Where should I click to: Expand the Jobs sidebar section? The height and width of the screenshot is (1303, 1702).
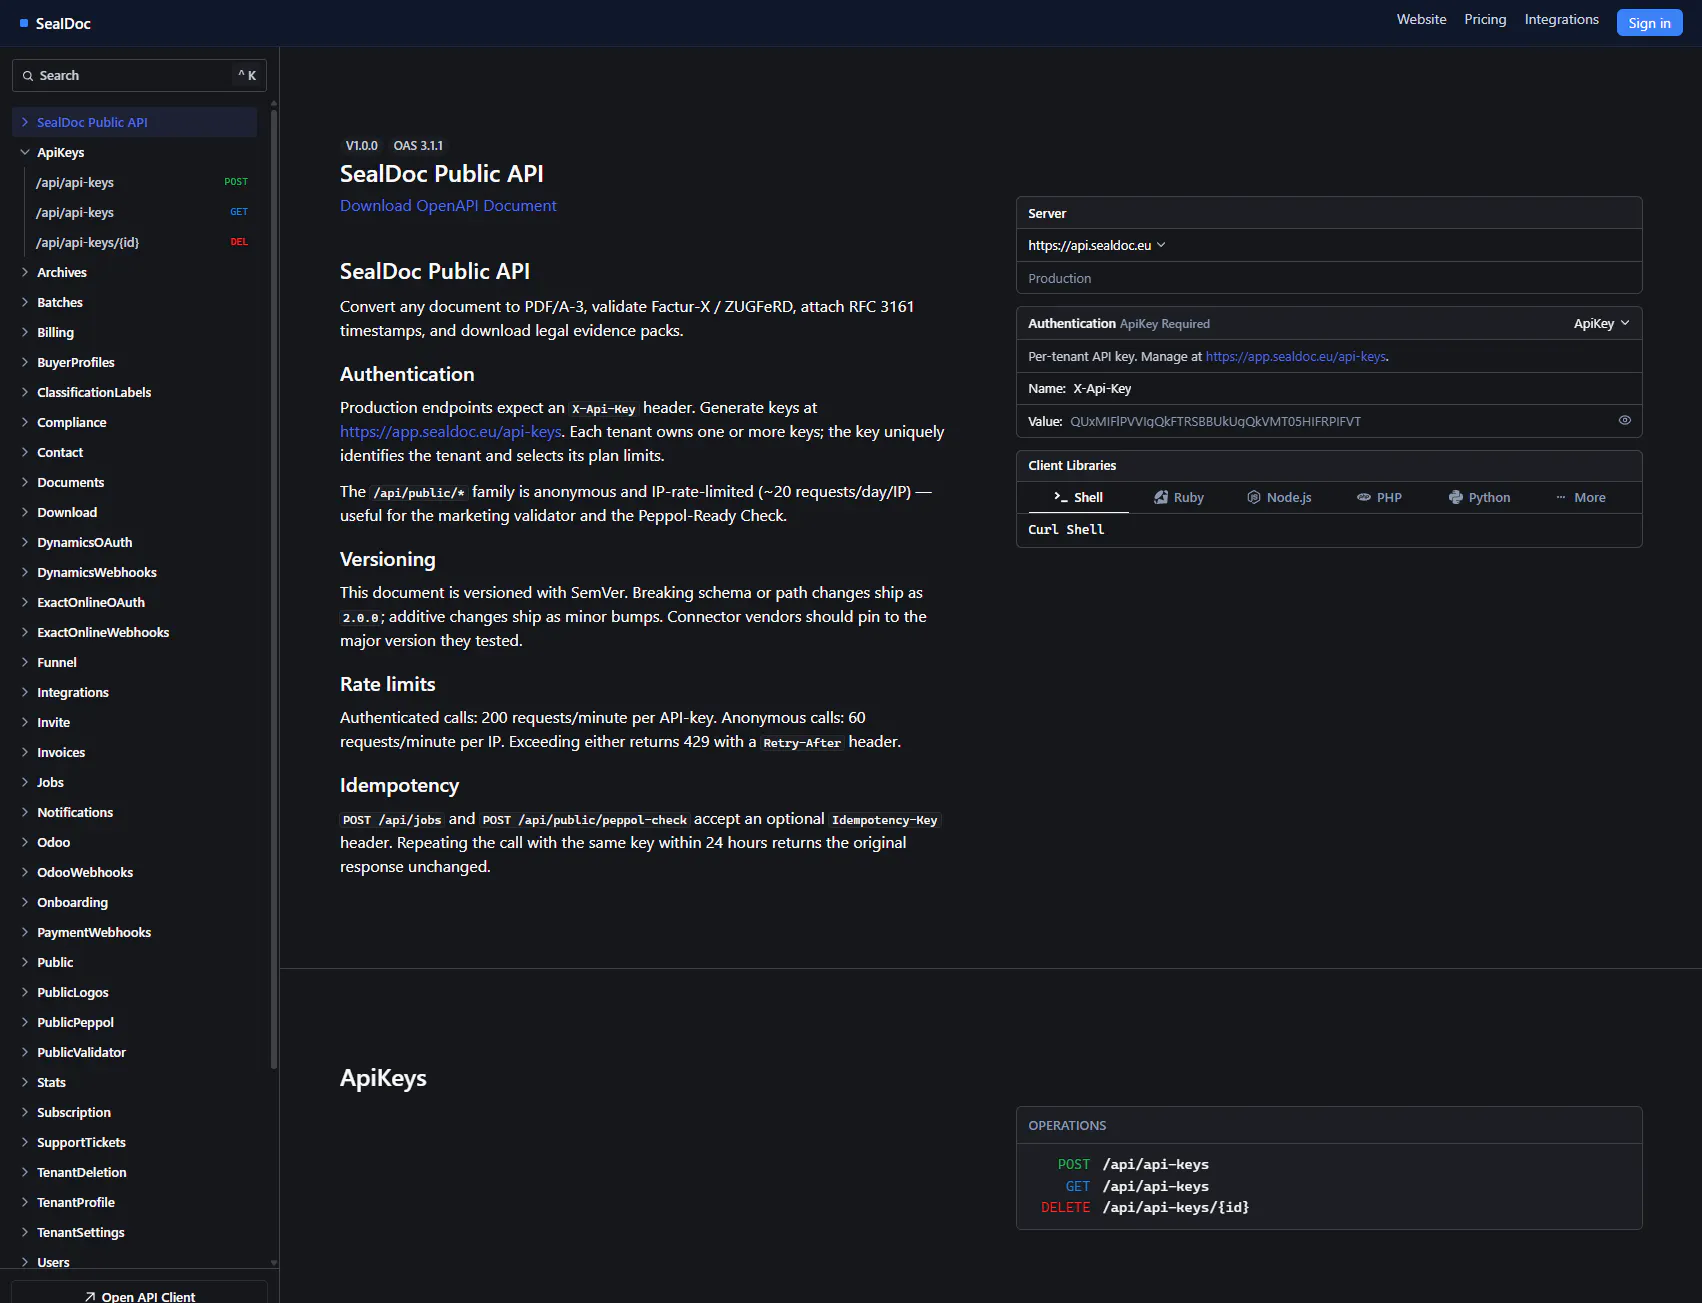pos(134,782)
